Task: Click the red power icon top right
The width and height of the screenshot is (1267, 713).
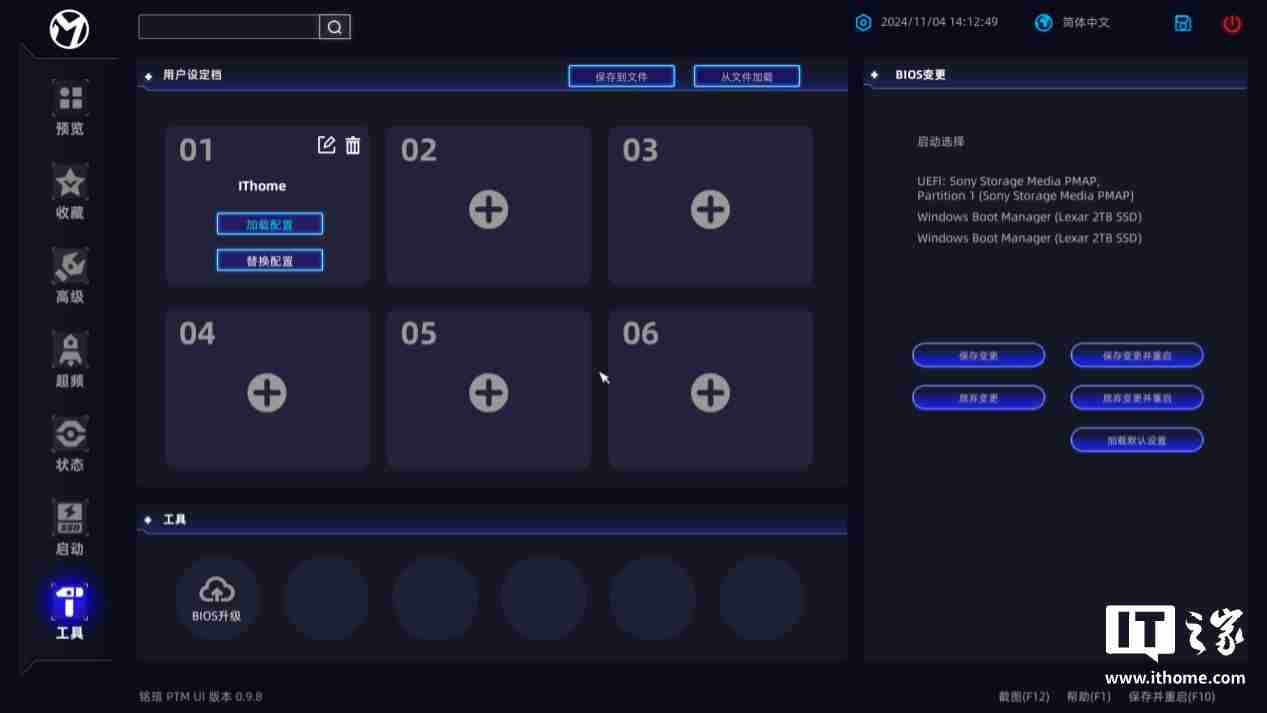Action: 1231,23
